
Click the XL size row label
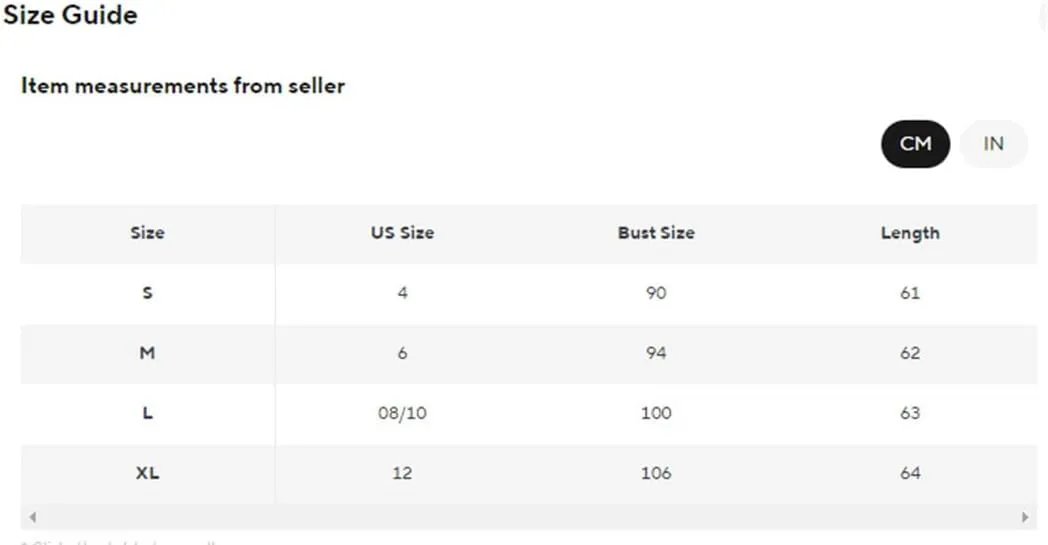point(148,473)
